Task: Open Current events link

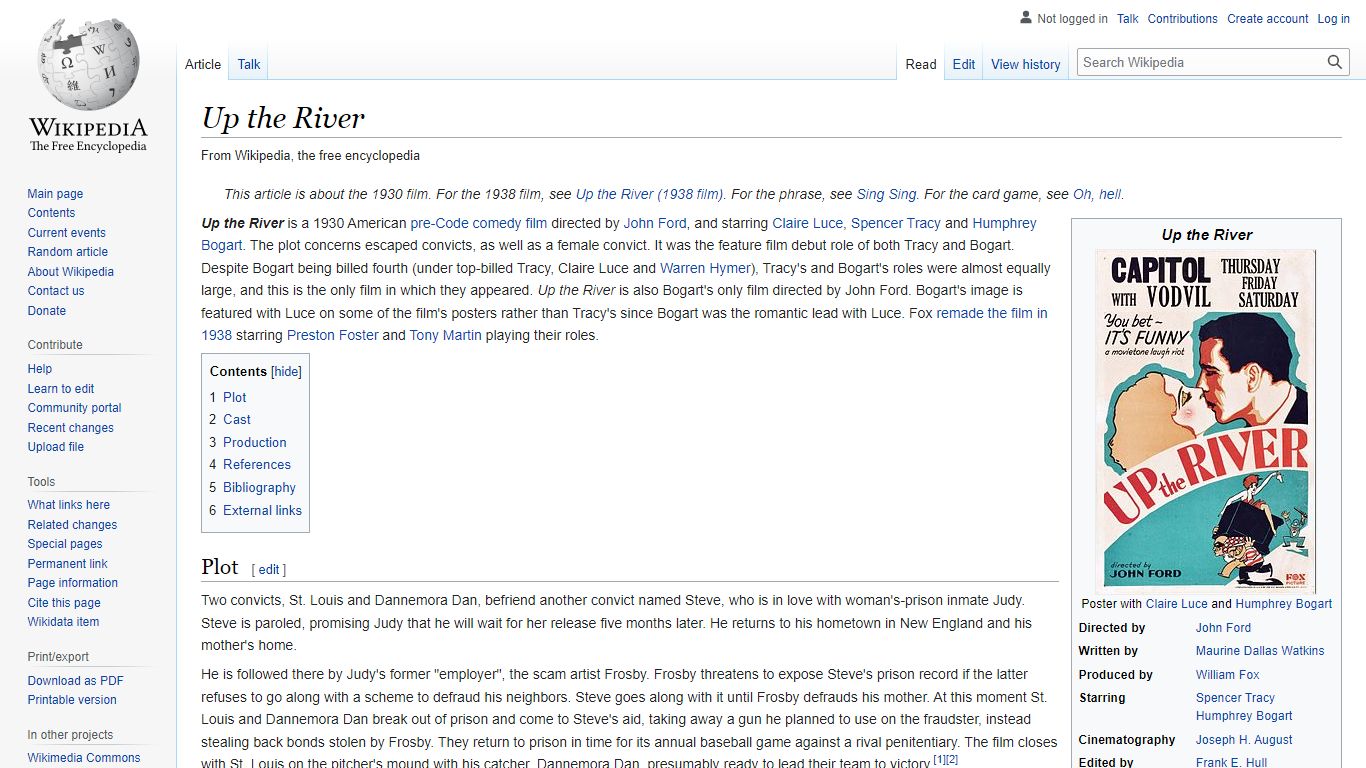Action: point(66,233)
